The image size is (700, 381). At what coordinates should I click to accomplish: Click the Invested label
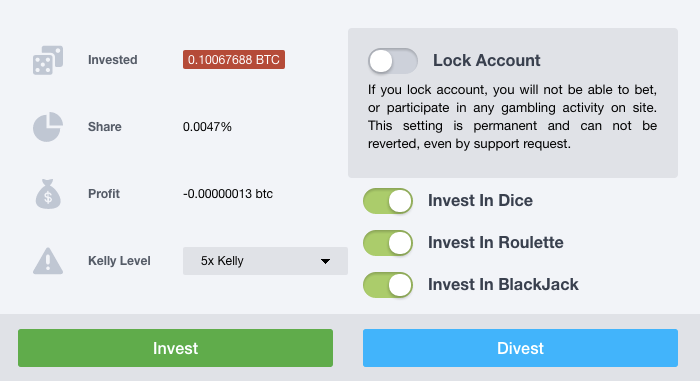[112, 60]
